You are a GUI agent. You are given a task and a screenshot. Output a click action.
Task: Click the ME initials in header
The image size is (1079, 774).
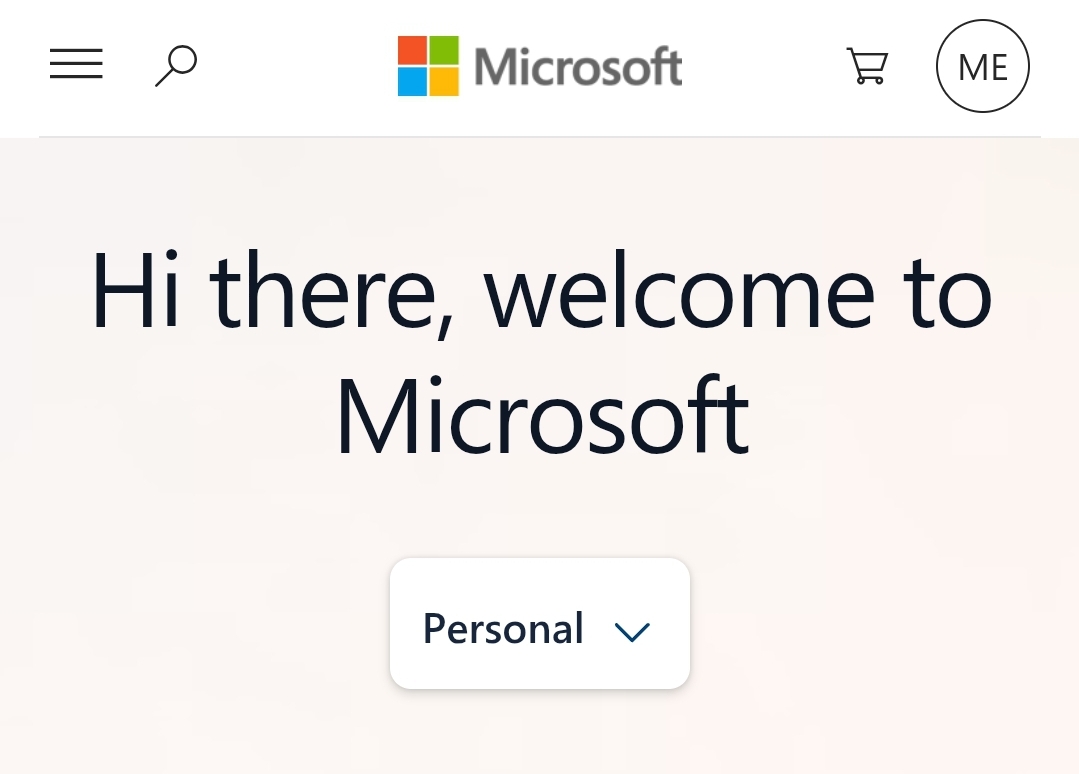(x=983, y=67)
